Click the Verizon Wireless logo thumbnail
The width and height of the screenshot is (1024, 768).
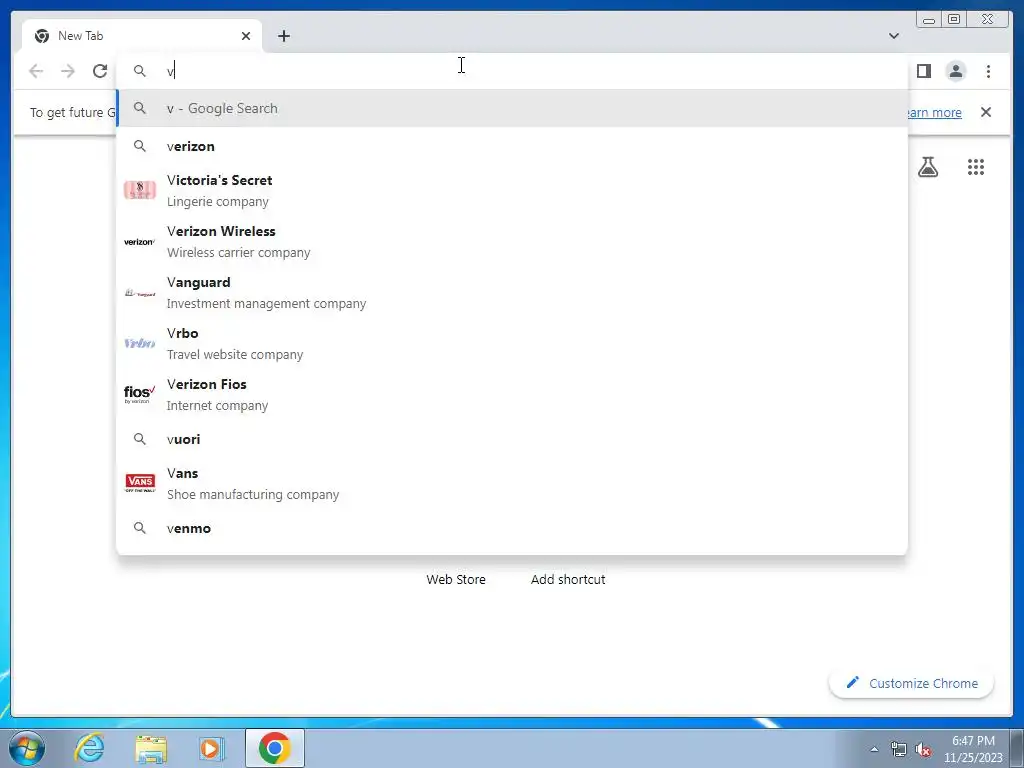tap(140, 242)
